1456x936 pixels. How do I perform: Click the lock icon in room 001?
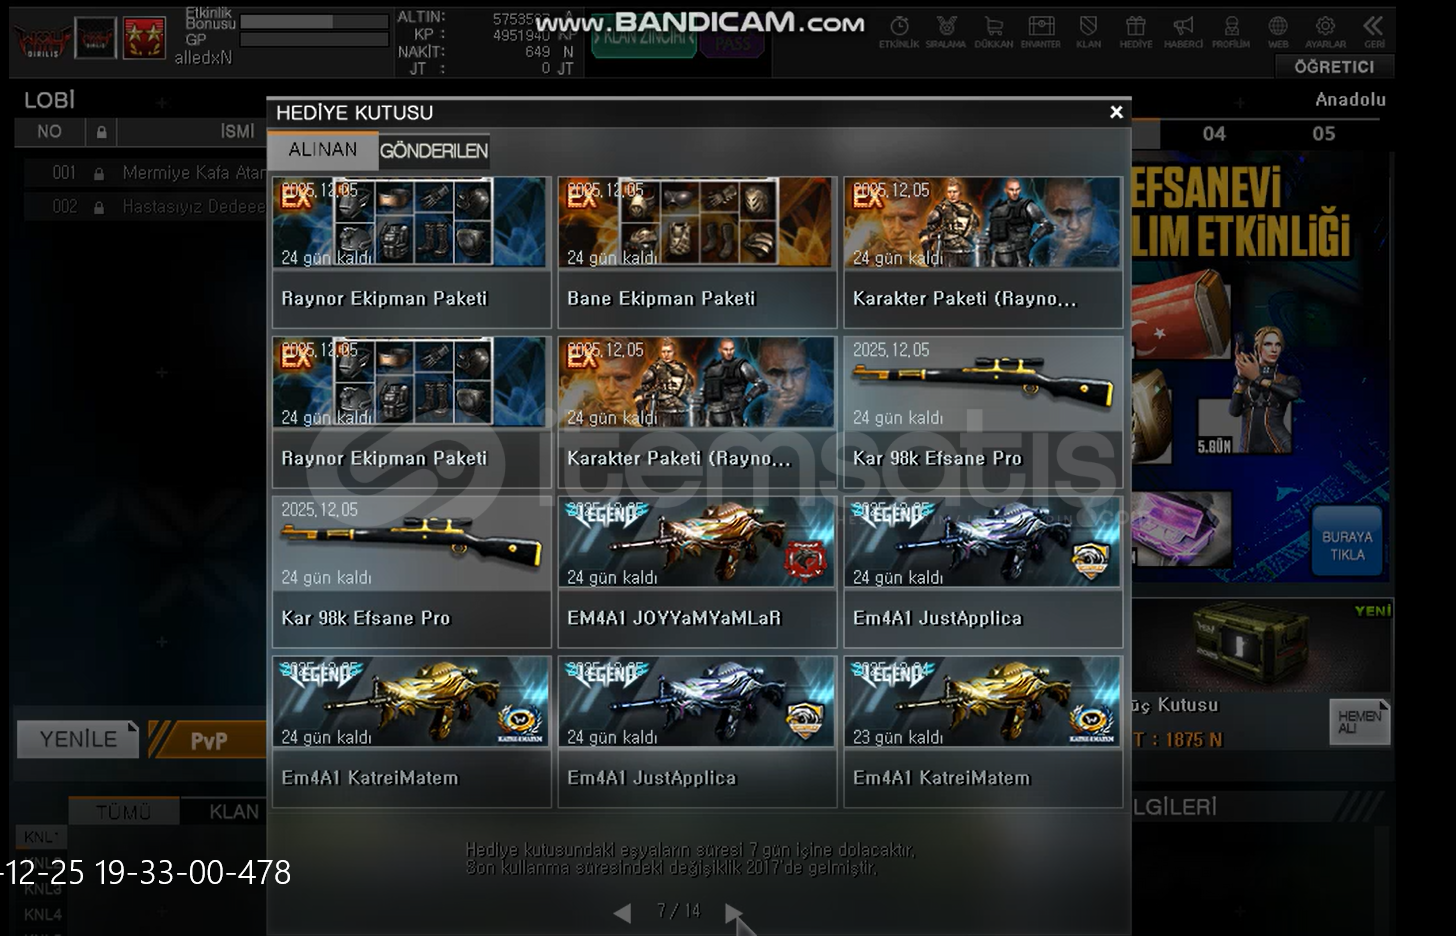(99, 174)
